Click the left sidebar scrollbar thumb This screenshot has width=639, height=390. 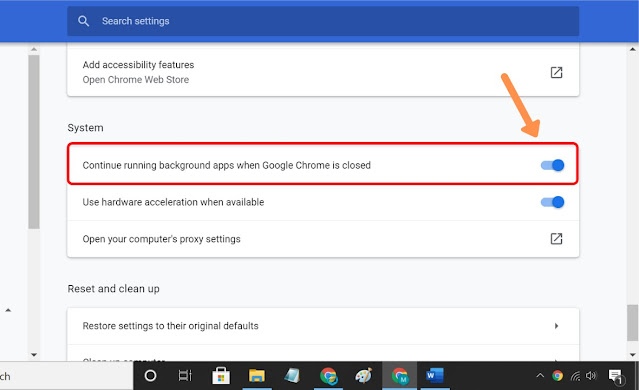[34, 141]
